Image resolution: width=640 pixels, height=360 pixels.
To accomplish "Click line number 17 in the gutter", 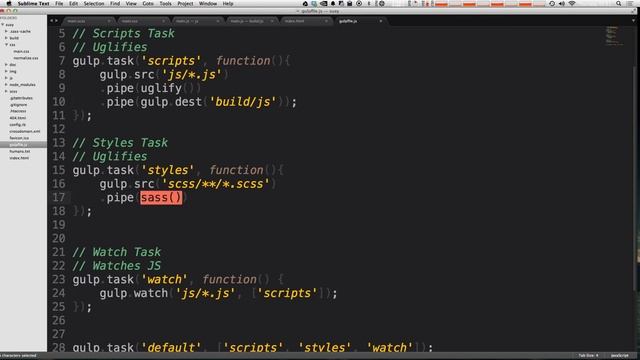I will tap(59, 198).
